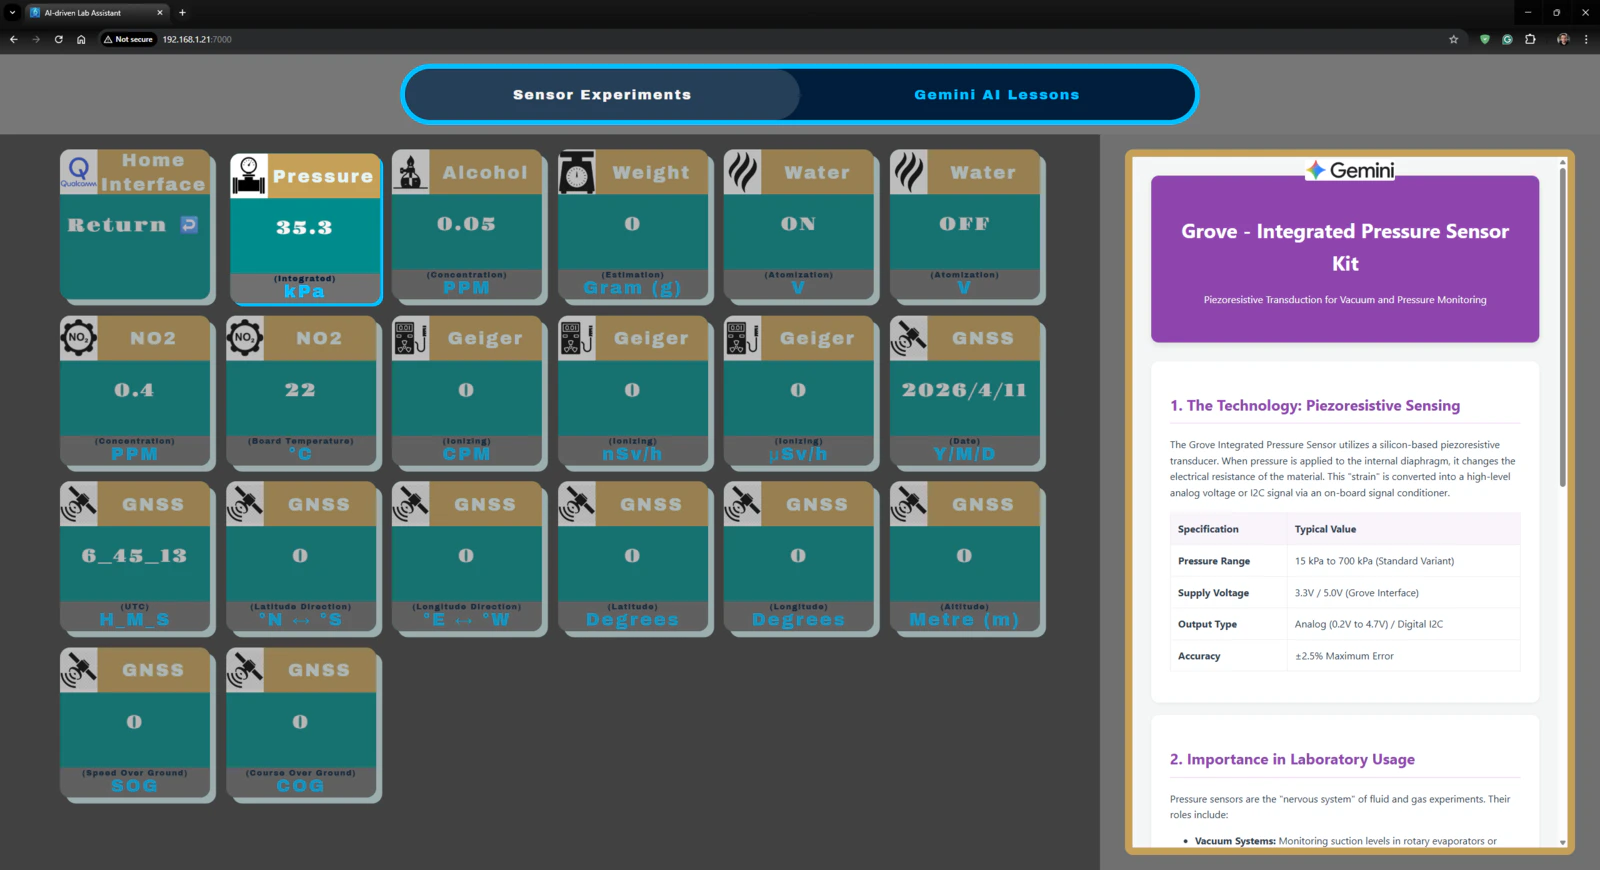Click the subtitle 'Piezoresistive Transduction for Vacuum and Pressure Monitoring'
This screenshot has height=870, width=1600.
point(1345,300)
